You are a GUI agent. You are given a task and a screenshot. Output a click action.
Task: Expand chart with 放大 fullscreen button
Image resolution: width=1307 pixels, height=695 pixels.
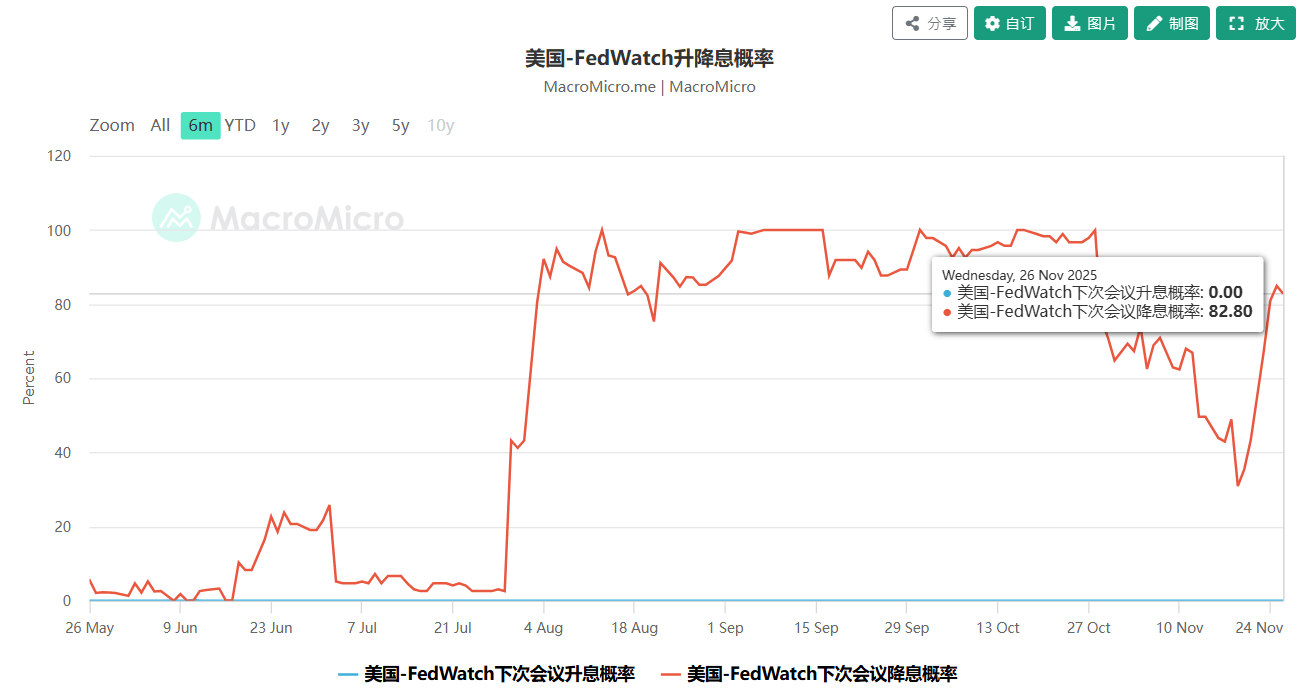1255,23
